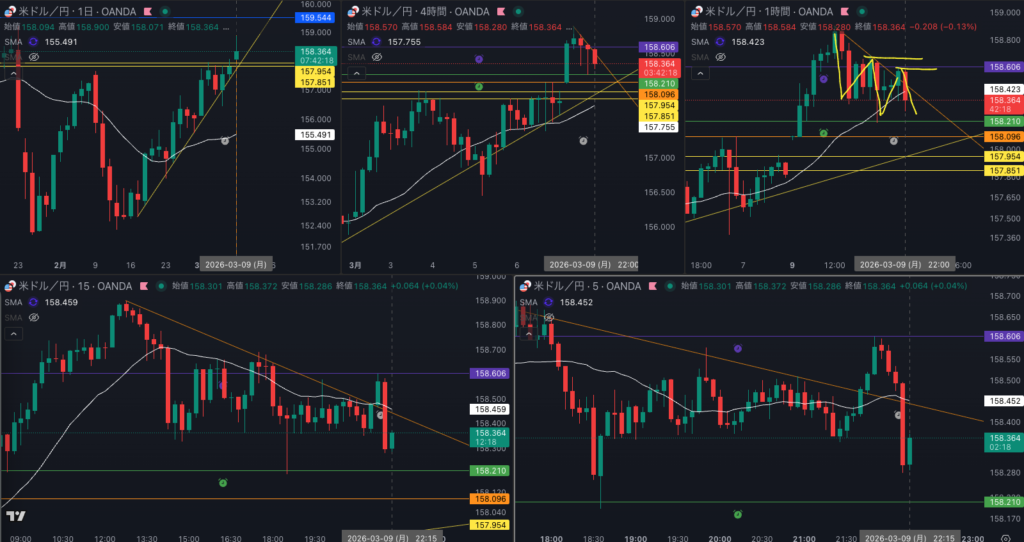Click the purple alarm icon on 5-minute chart
1024x542 pixels.
(x=737, y=349)
